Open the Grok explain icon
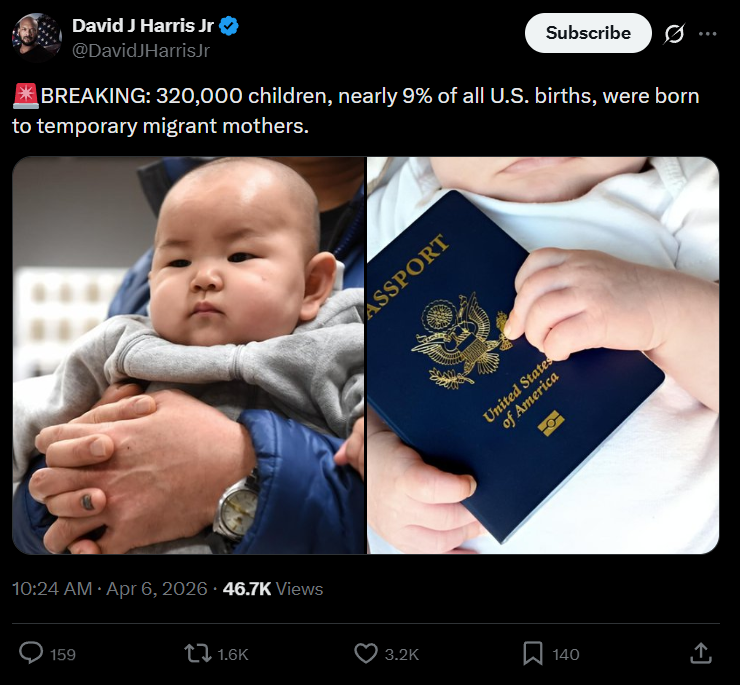Image resolution: width=740 pixels, height=685 pixels. point(674,34)
